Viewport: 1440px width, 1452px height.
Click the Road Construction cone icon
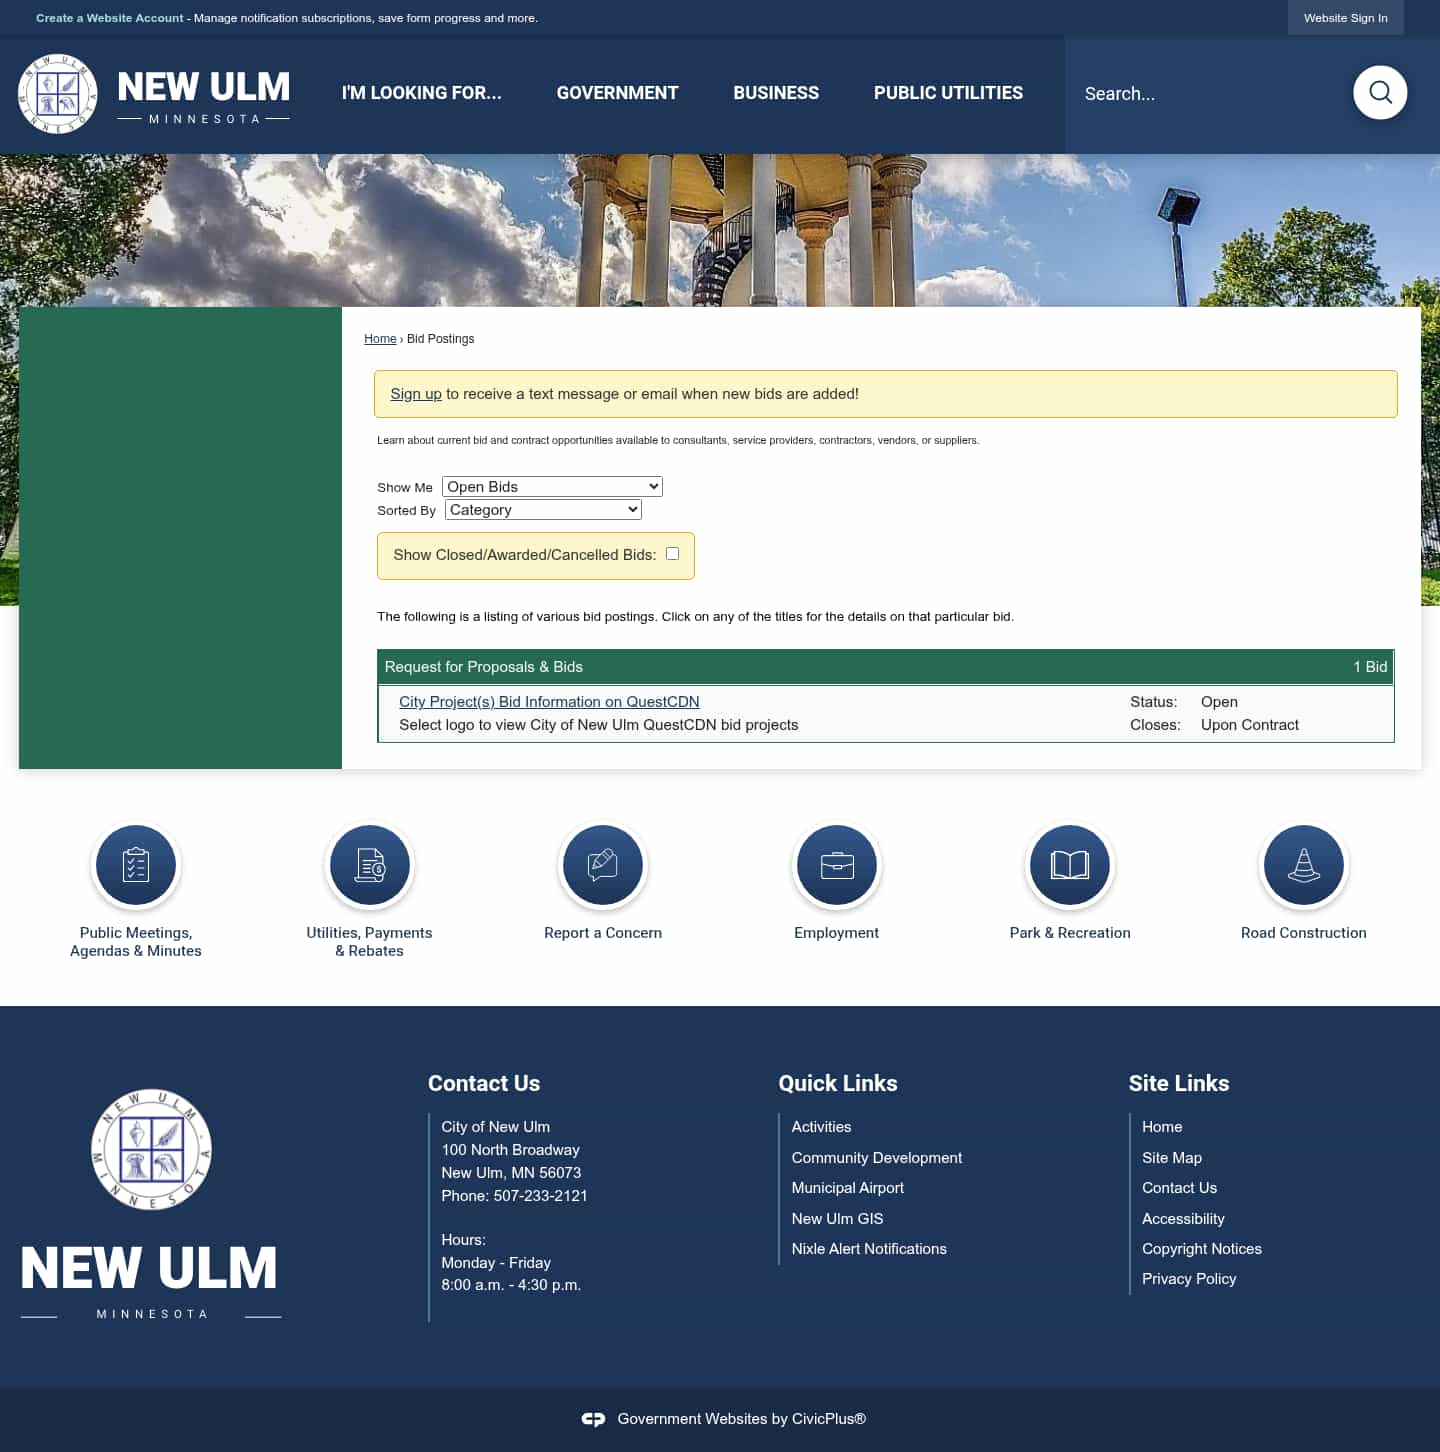pyautogui.click(x=1303, y=865)
